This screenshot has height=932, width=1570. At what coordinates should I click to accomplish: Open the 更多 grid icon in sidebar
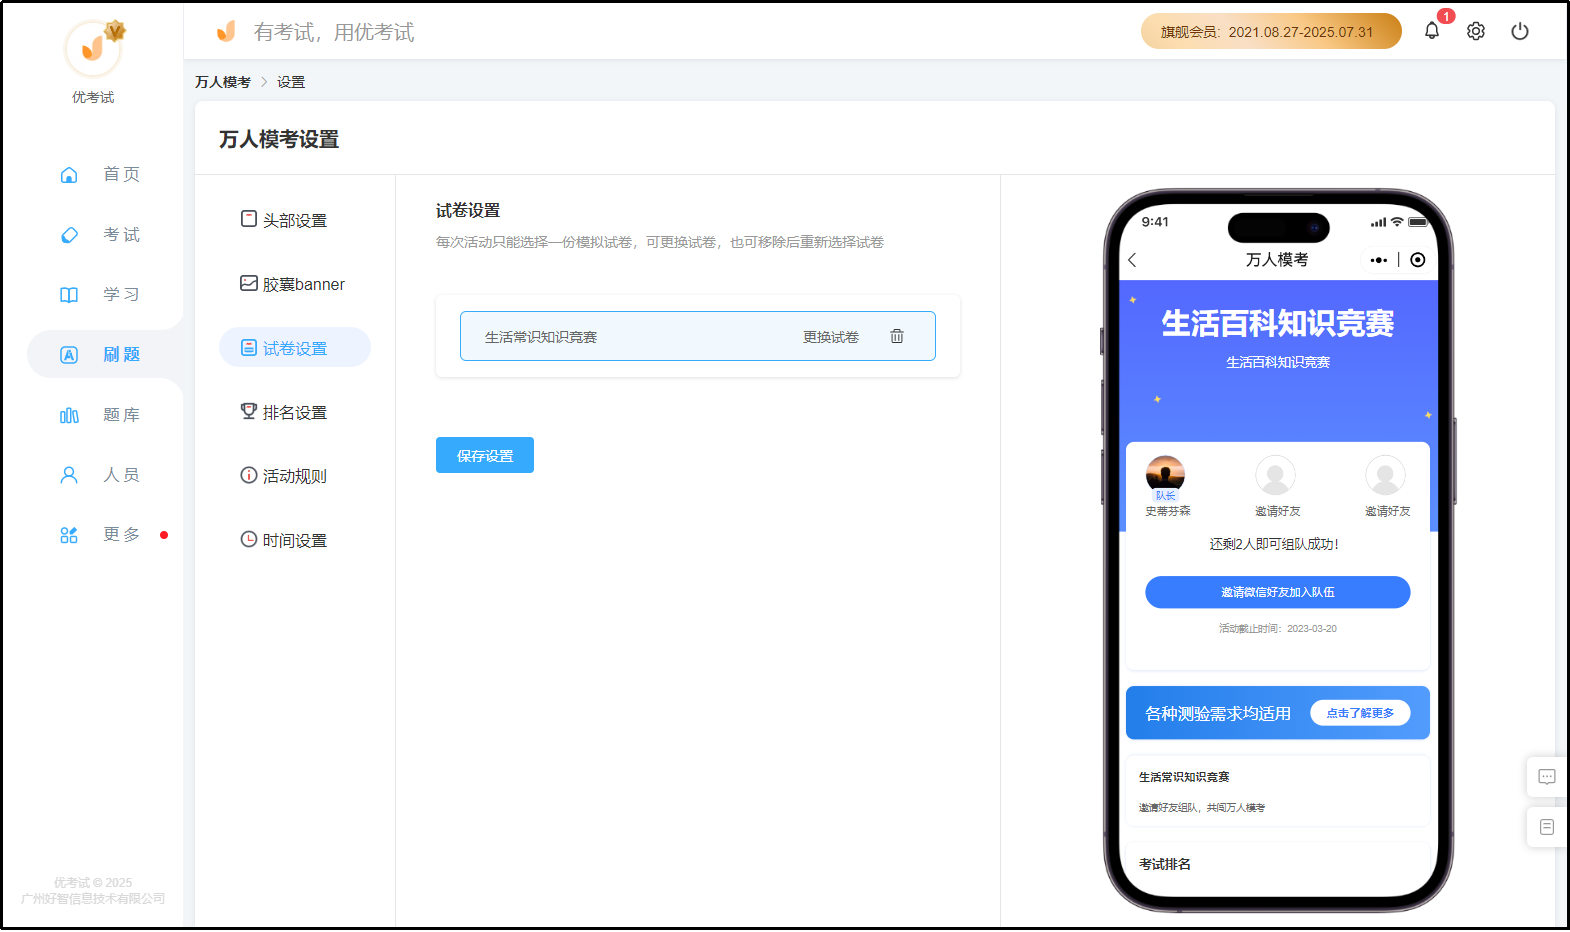pos(69,535)
